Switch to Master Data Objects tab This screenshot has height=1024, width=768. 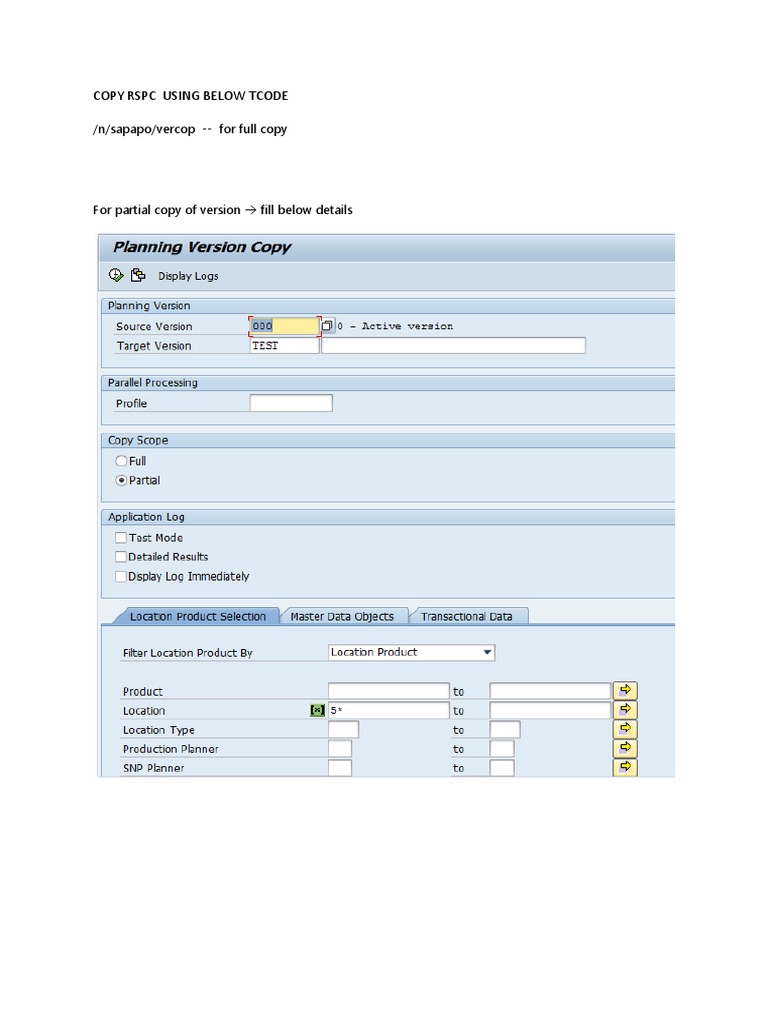342,616
